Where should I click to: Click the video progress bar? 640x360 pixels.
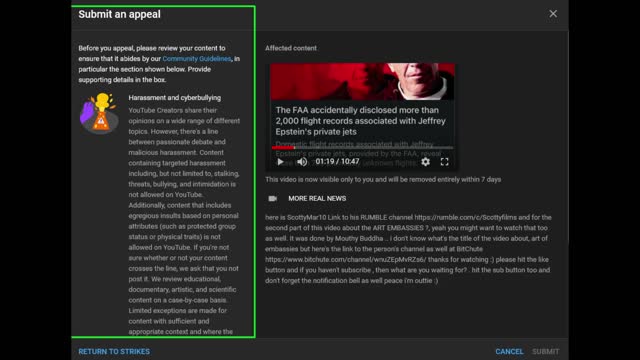click(362, 147)
